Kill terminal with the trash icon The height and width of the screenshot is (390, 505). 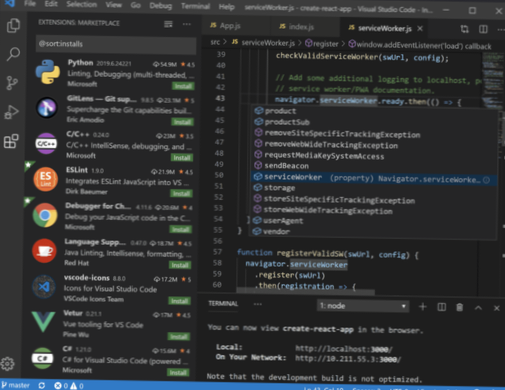(459, 307)
